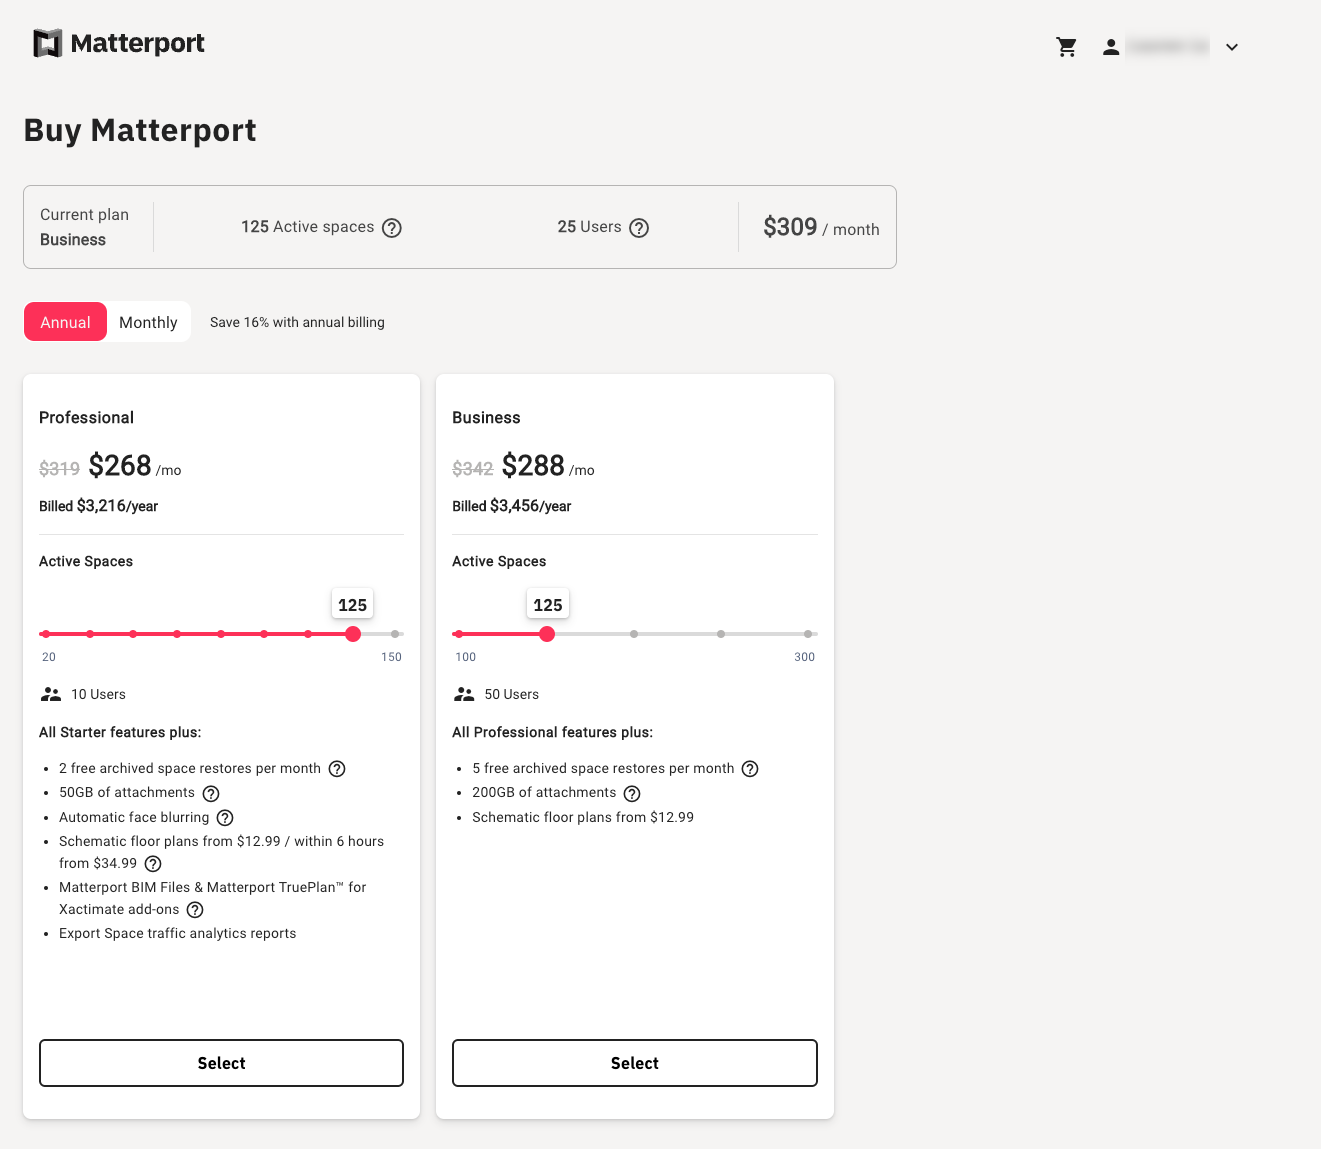Click the $309 / month price
Viewport: 1321px width, 1149px height.
click(821, 227)
